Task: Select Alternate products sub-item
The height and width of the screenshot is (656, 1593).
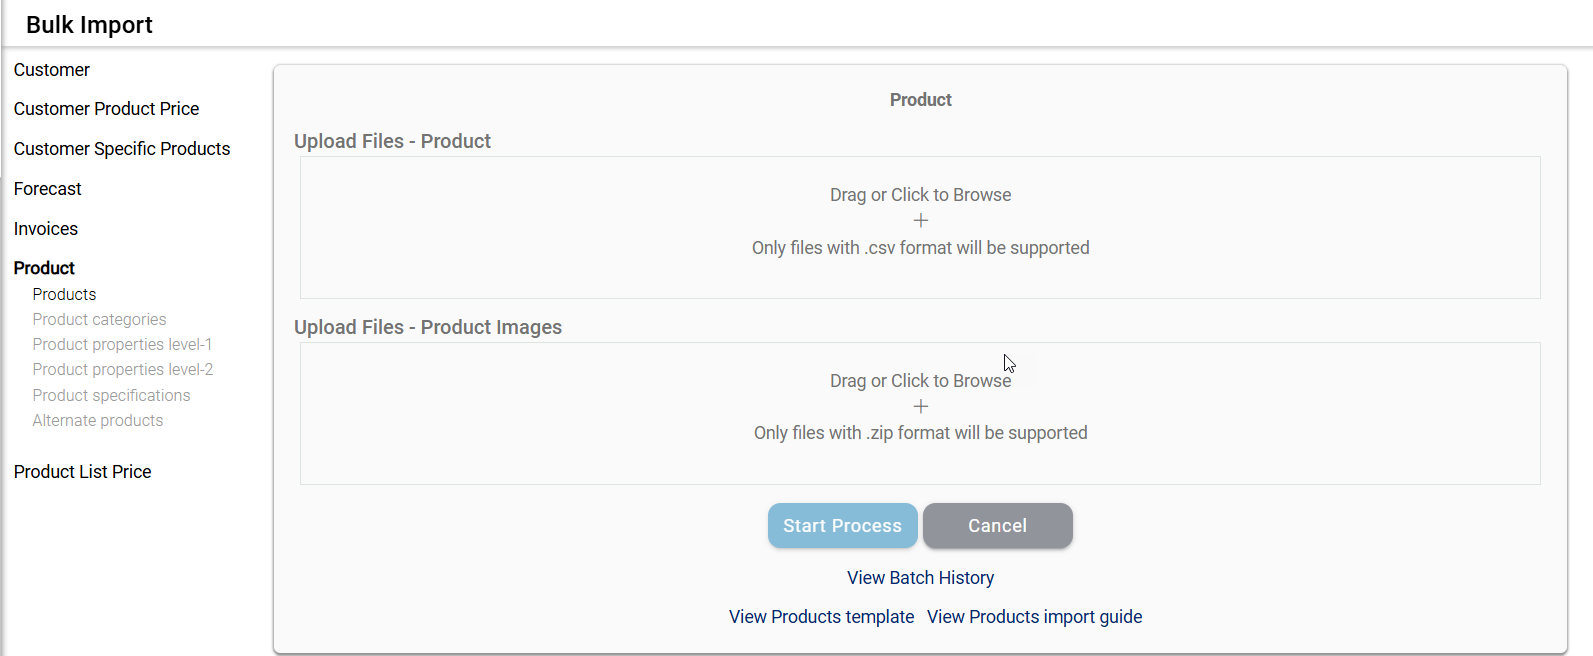Action: 98,420
